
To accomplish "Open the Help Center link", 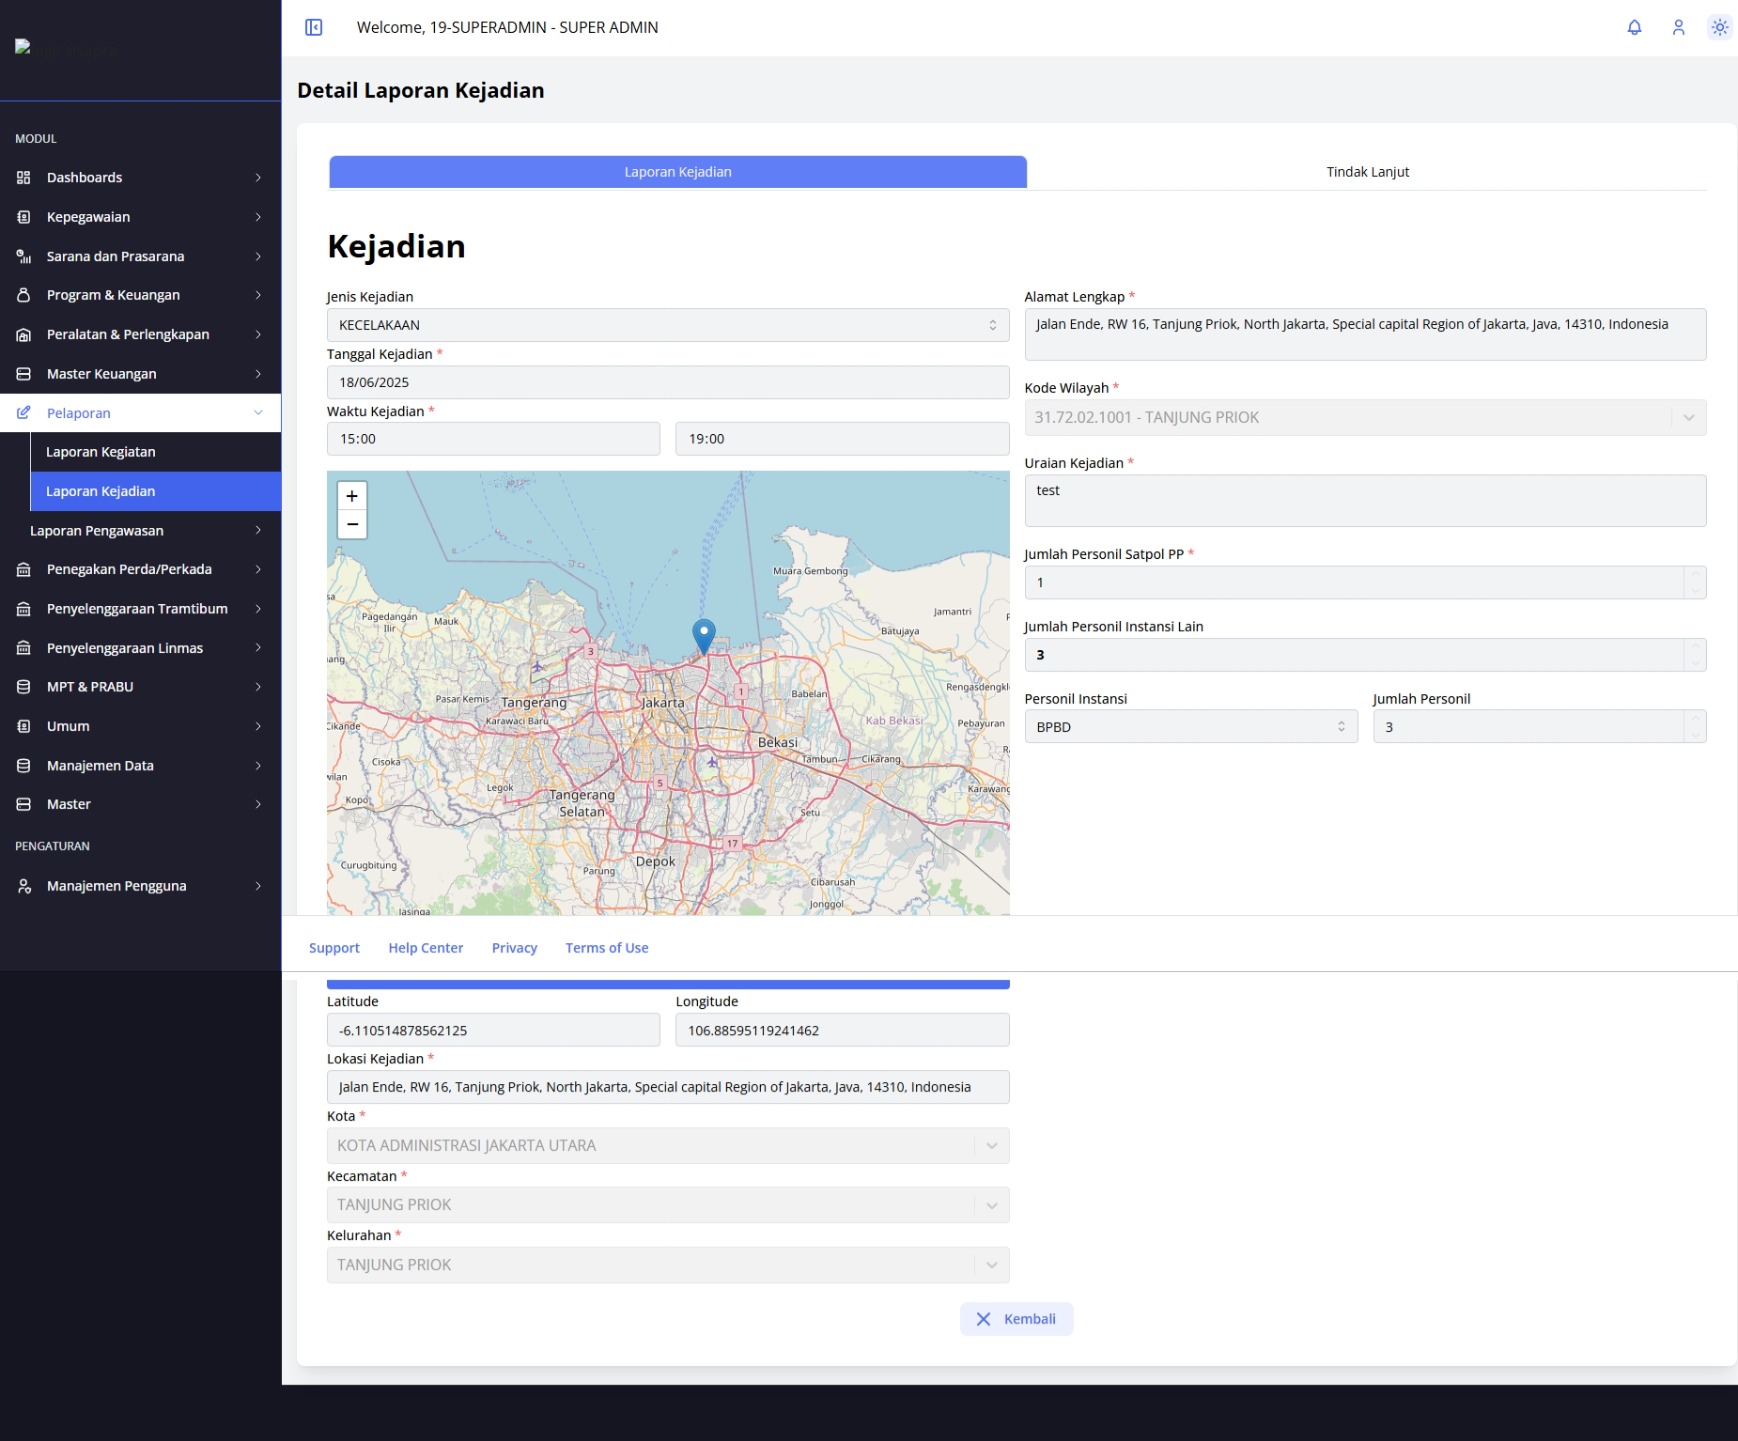I will click(x=425, y=948).
